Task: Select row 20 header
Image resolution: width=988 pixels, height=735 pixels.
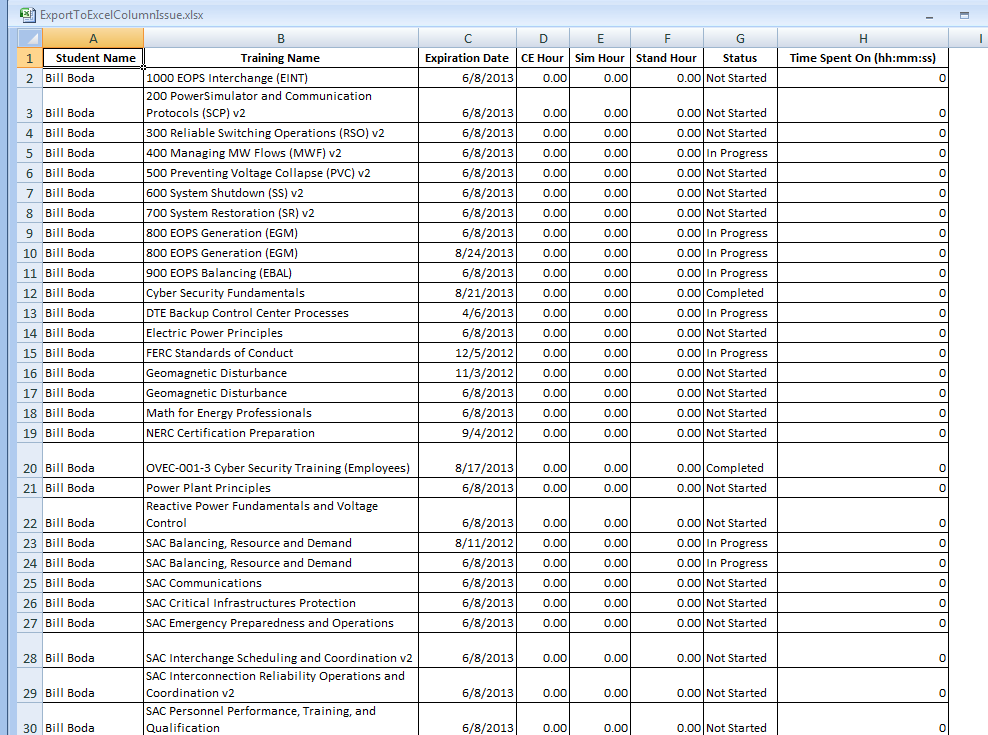Action: 30,460
